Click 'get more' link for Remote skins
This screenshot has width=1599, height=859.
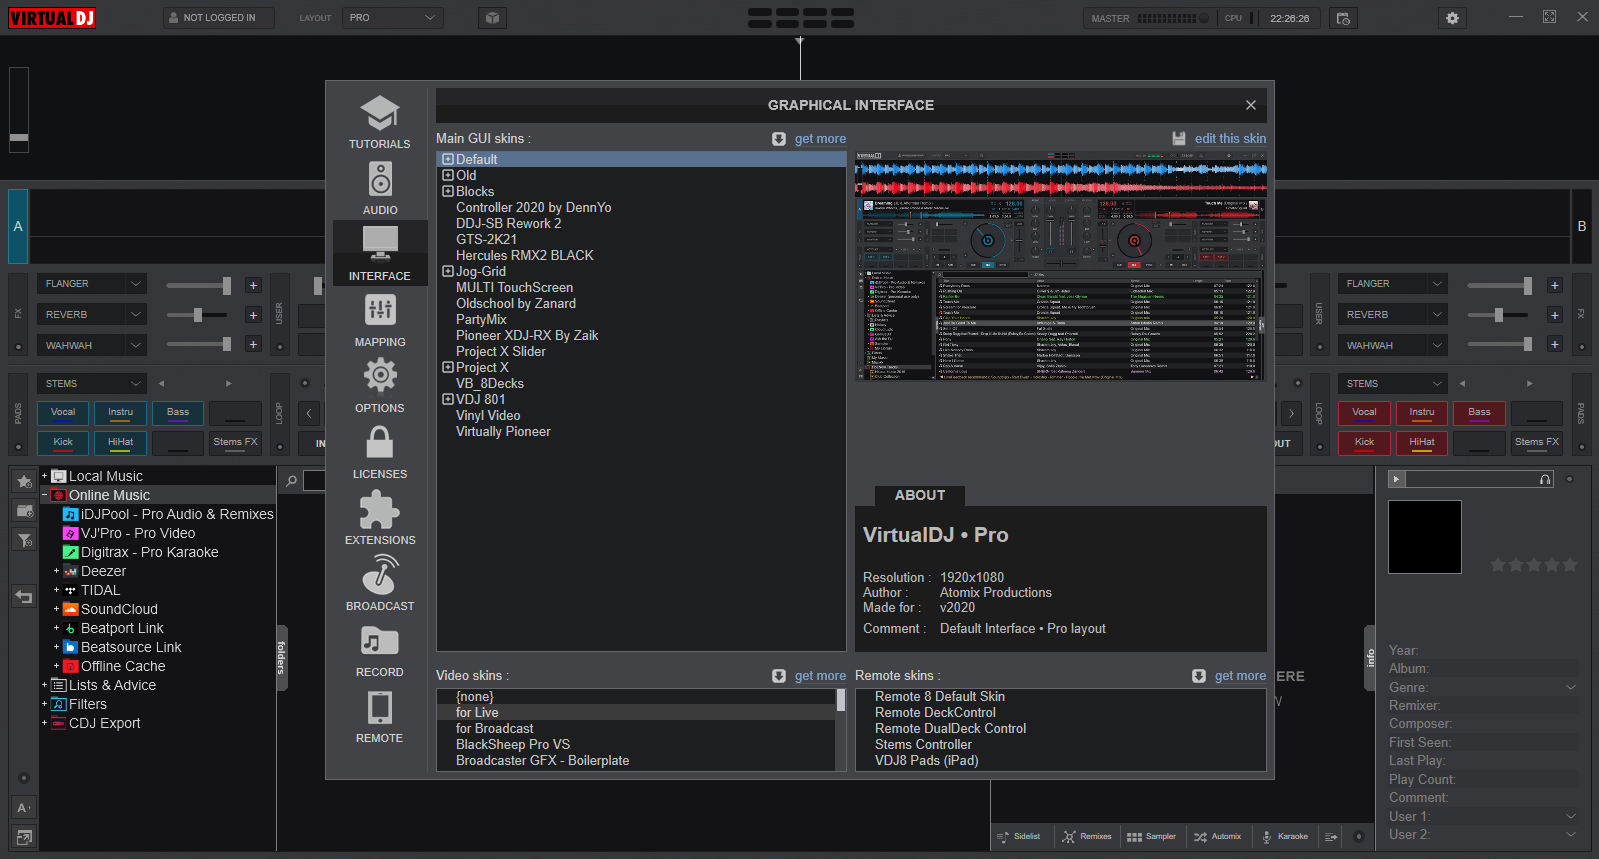pos(1240,676)
